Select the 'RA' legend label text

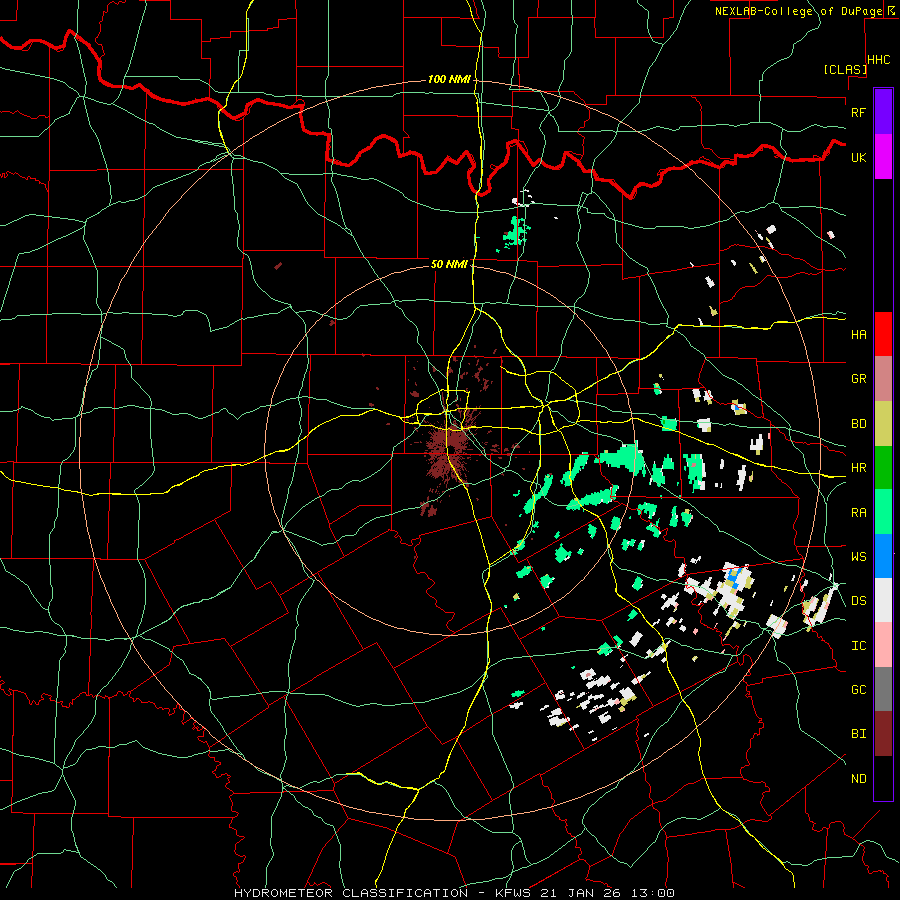click(x=858, y=513)
